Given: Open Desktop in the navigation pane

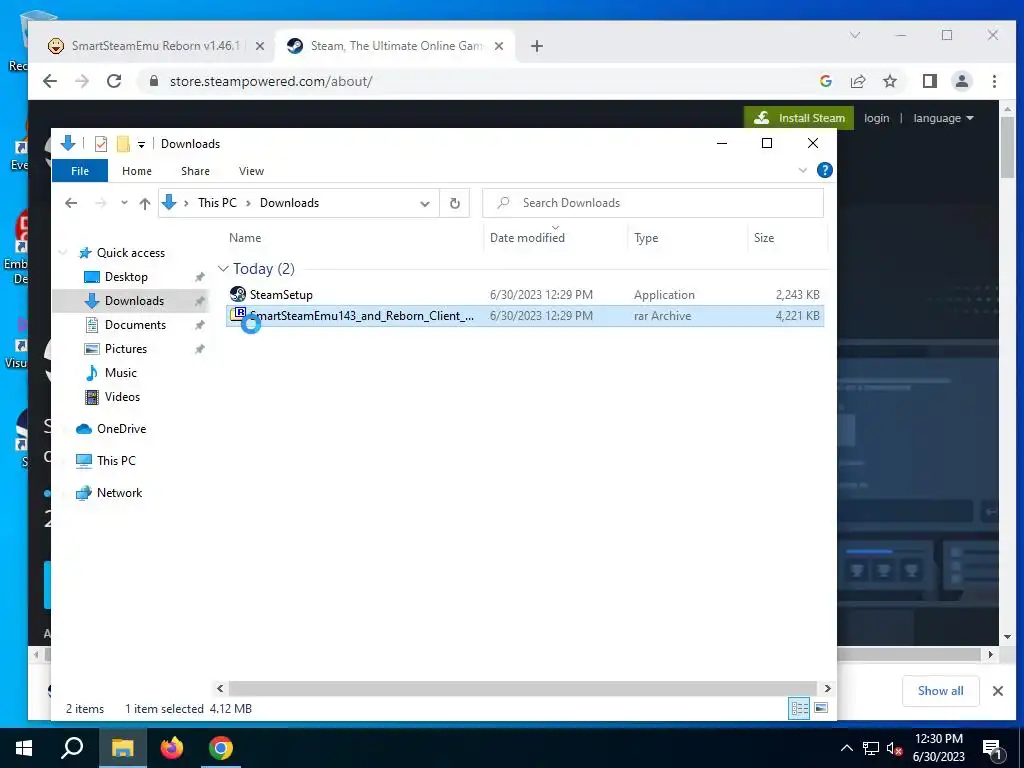Looking at the screenshot, I should pyautogui.click(x=126, y=277).
